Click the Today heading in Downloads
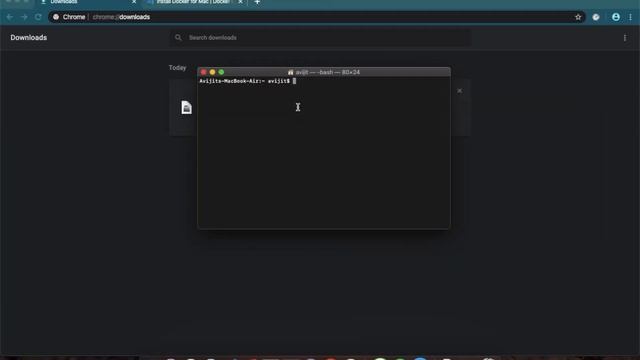This screenshot has width=640, height=360. pyautogui.click(x=178, y=68)
